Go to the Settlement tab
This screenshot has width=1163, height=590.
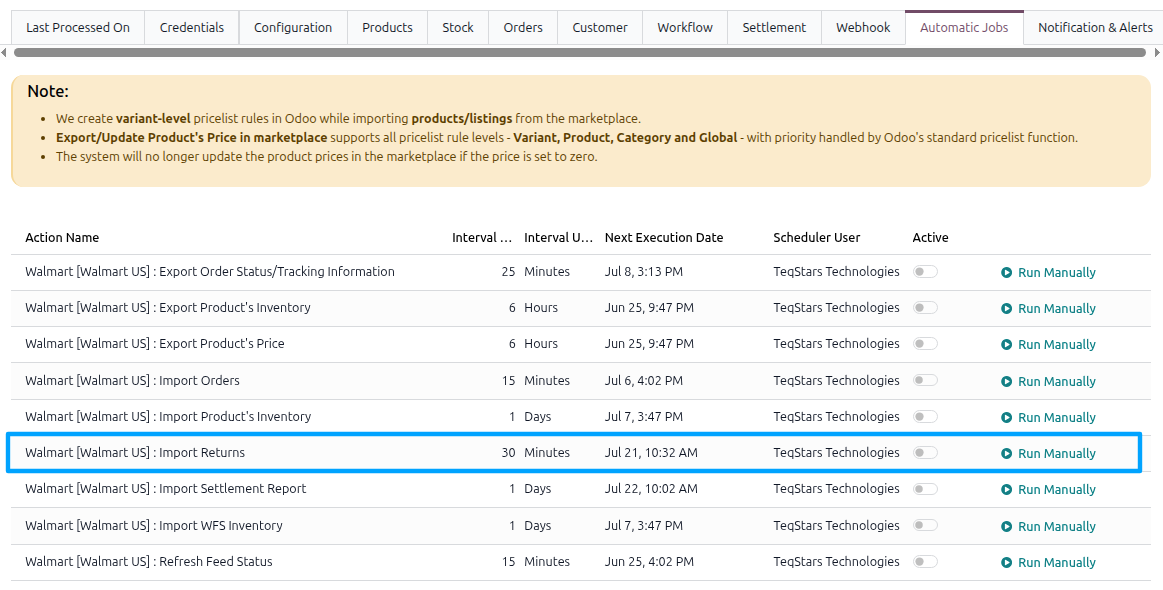(x=774, y=27)
